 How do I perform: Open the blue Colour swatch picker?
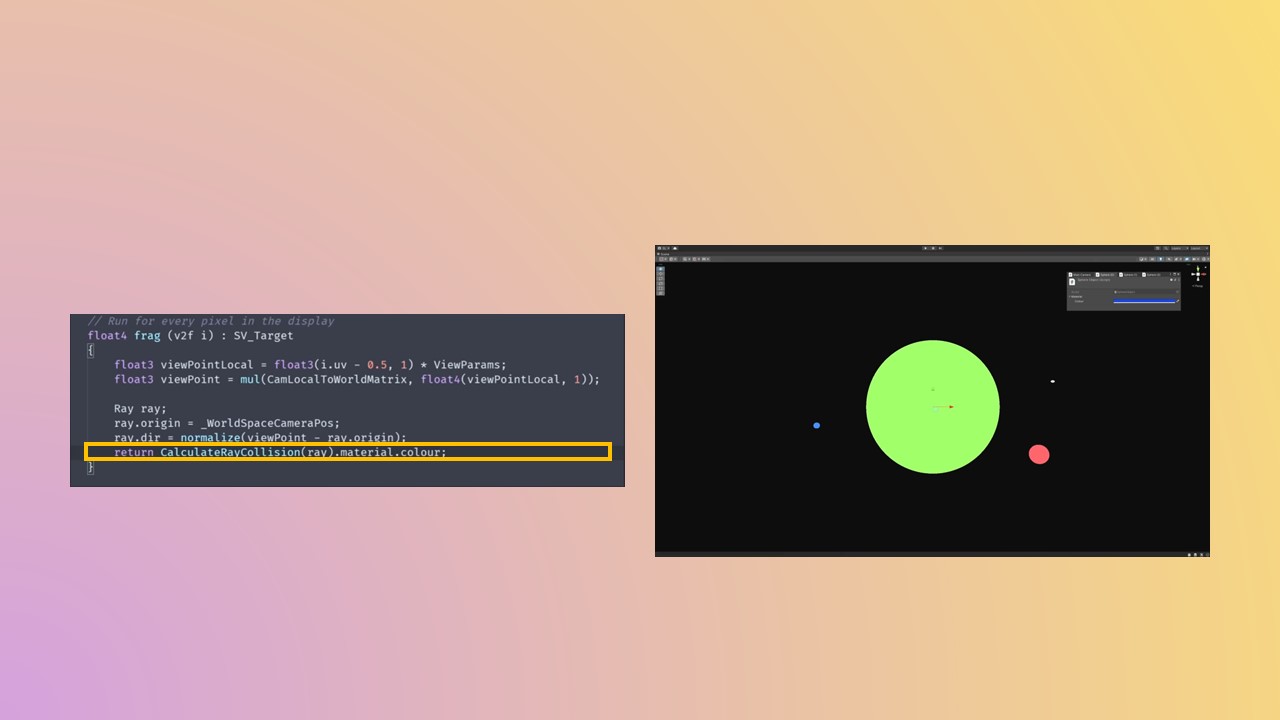pyautogui.click(x=1144, y=301)
